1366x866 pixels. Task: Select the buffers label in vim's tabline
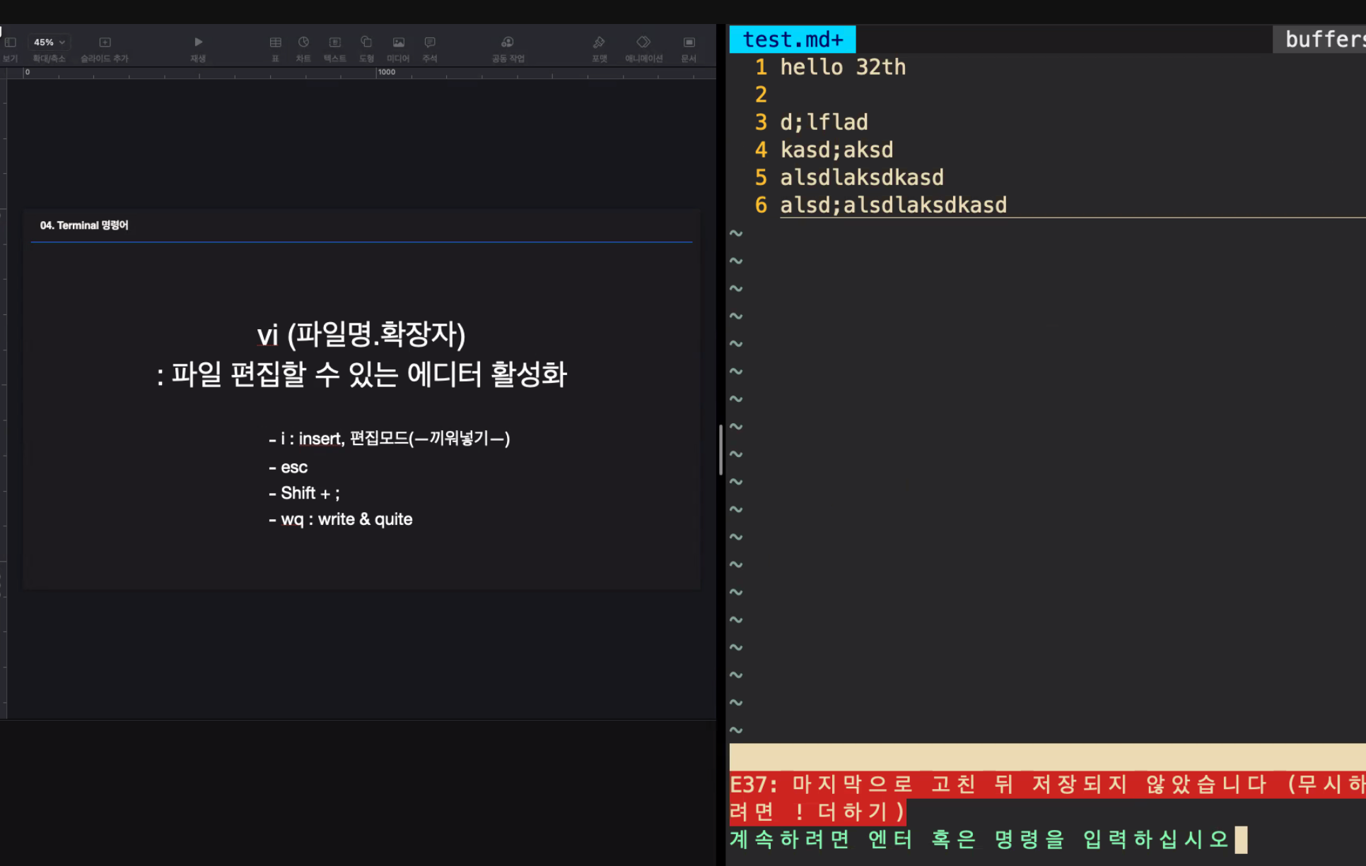point(1327,39)
